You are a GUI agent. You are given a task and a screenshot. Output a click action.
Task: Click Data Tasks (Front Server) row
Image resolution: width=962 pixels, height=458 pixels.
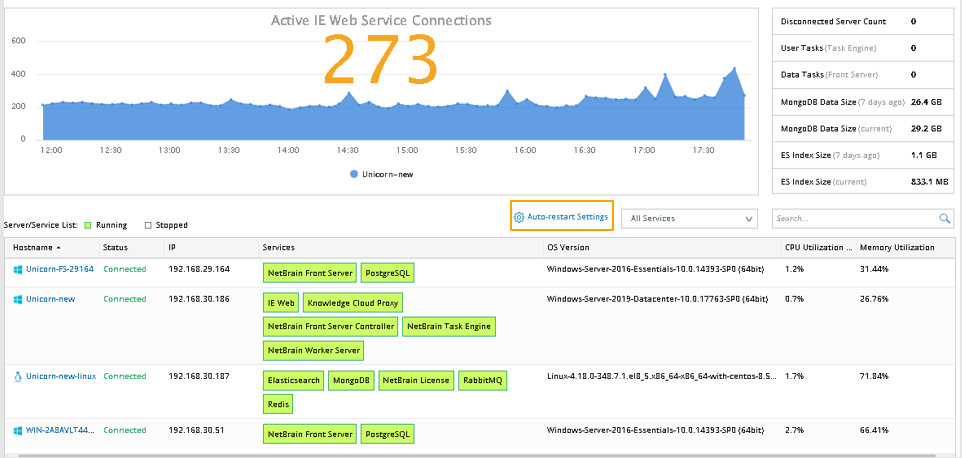[862, 75]
